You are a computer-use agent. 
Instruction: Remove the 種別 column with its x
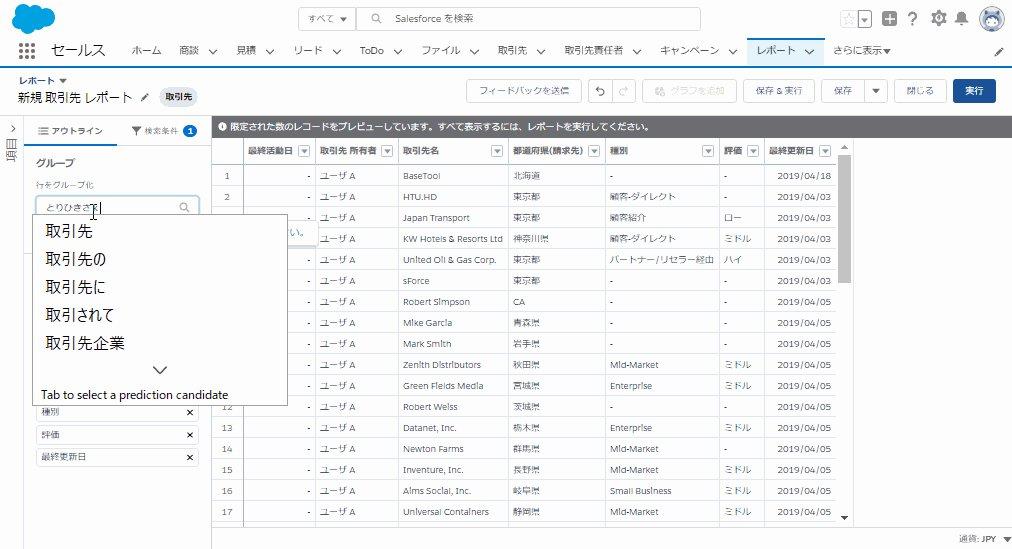point(190,413)
